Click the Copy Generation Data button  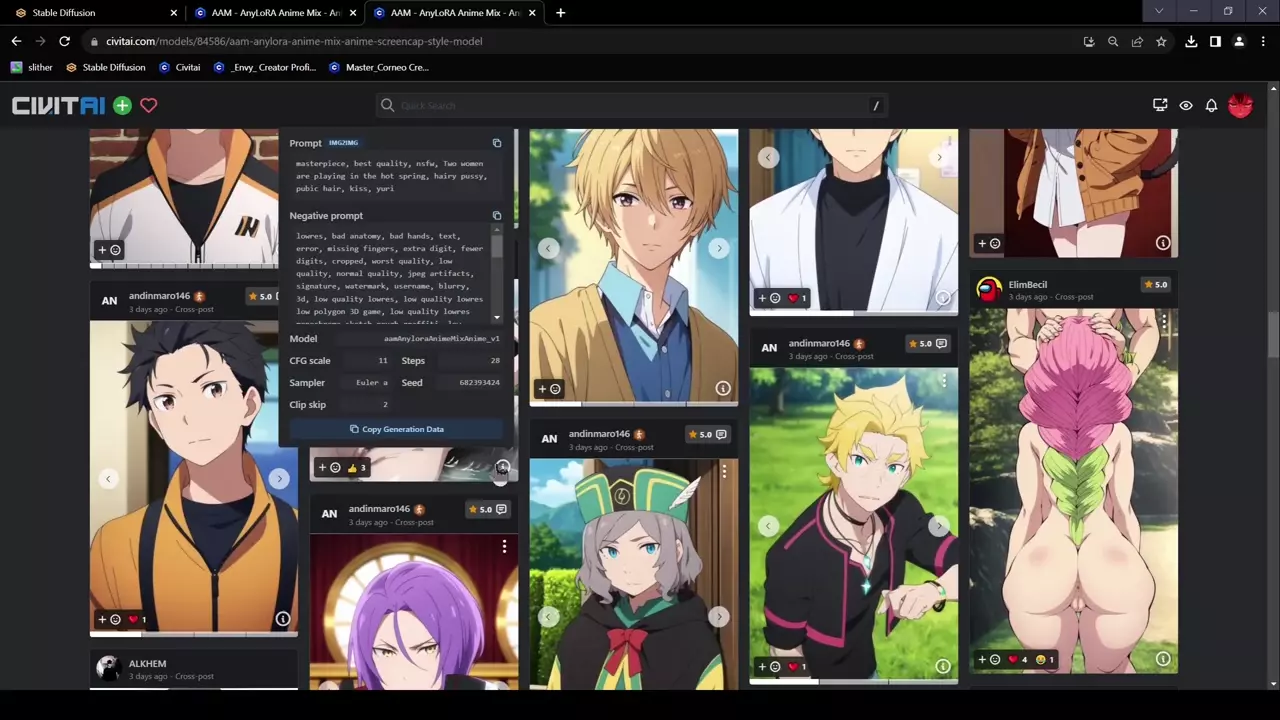[x=396, y=429]
